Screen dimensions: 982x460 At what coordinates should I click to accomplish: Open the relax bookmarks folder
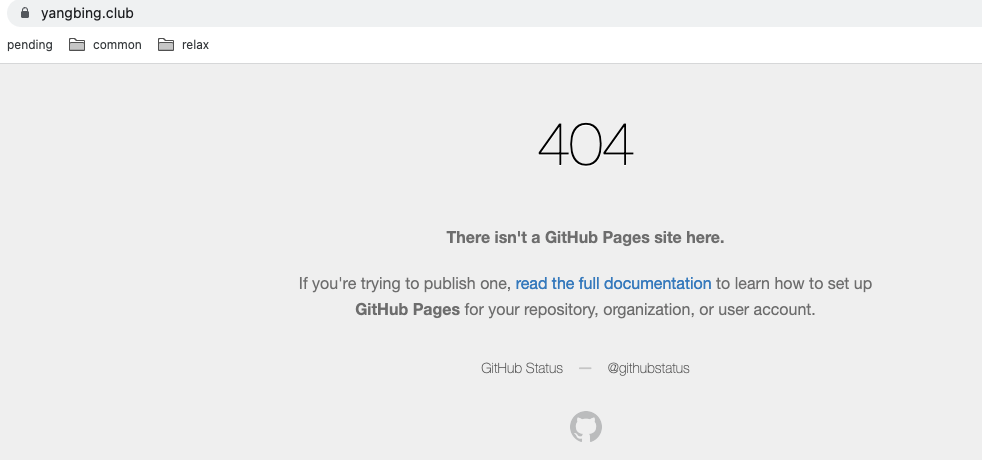(x=183, y=45)
